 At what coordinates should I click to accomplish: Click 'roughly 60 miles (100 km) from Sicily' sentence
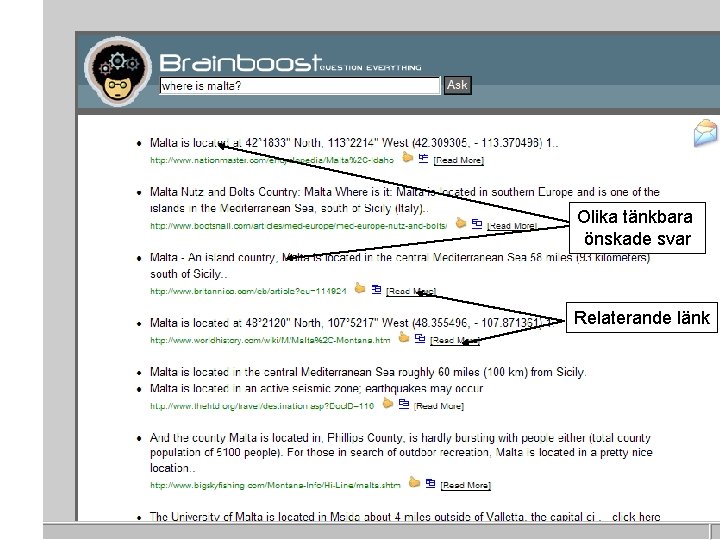point(368,372)
